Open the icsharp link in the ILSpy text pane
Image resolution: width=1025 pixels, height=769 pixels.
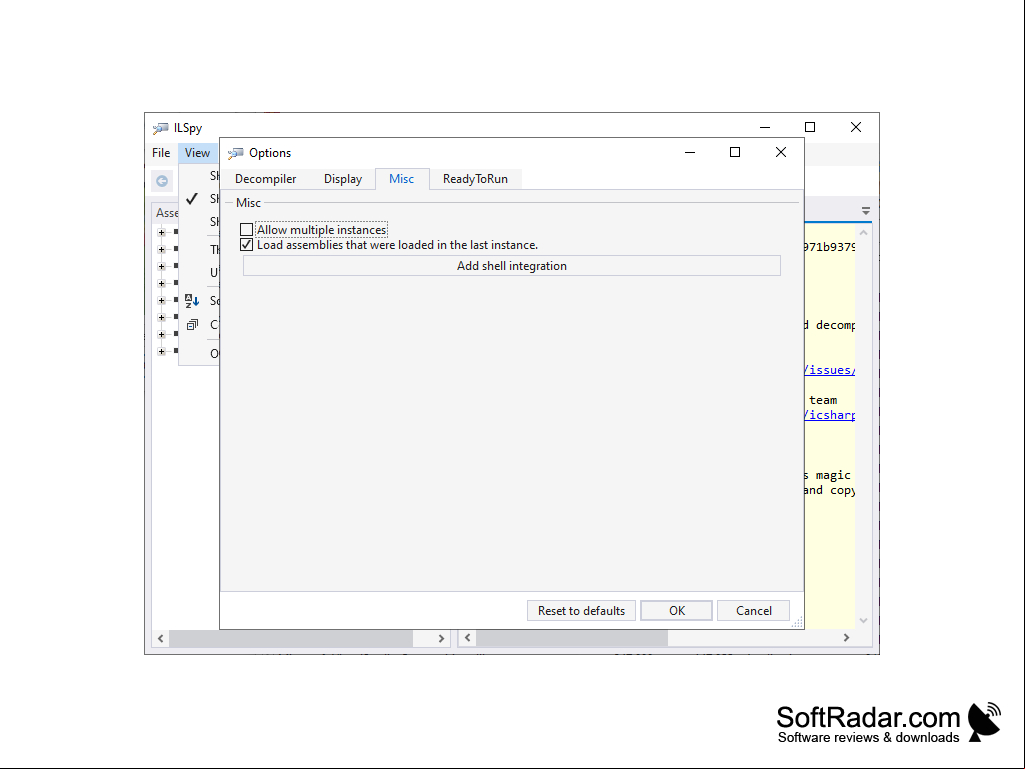coord(830,415)
